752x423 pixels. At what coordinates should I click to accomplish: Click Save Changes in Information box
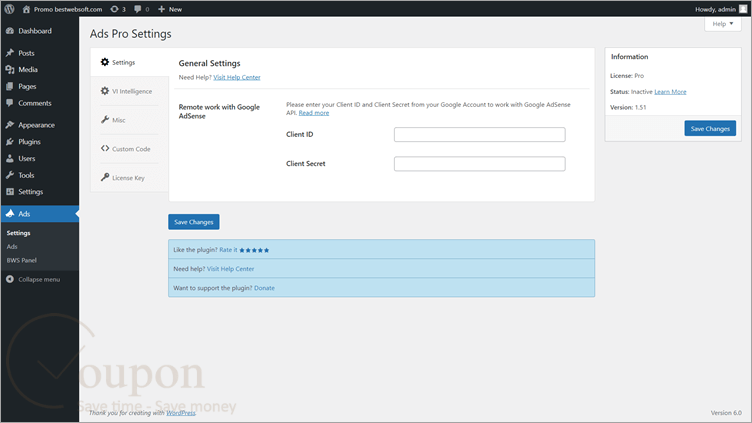pos(710,129)
